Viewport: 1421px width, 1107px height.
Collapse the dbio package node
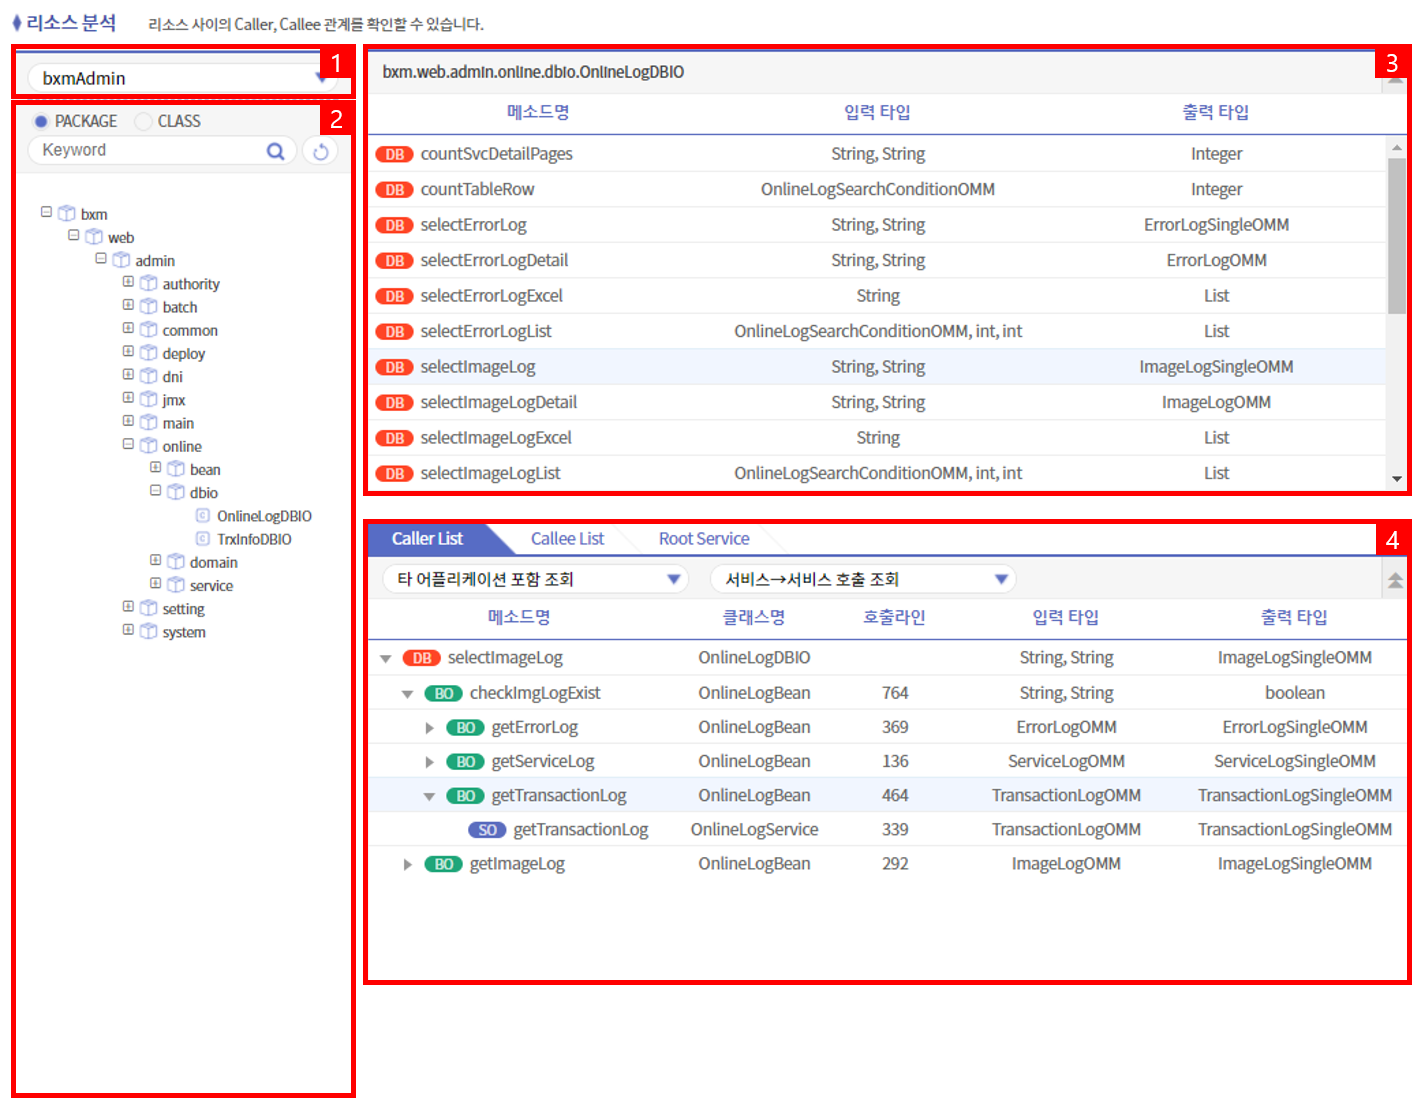[155, 490]
